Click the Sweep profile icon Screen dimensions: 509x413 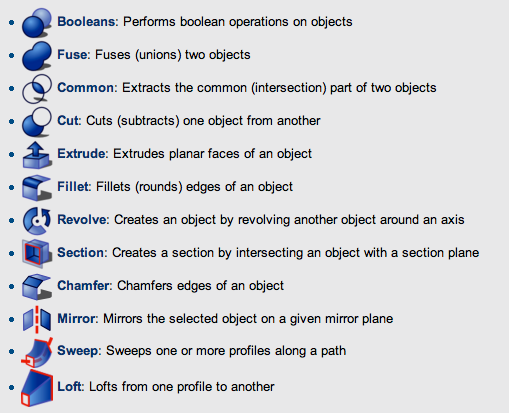click(37, 352)
